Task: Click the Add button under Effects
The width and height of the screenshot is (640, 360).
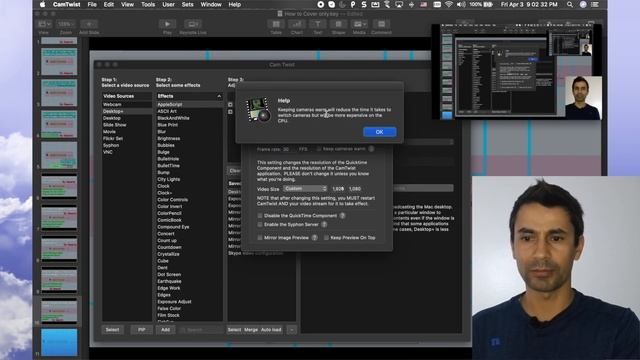Action: click(x=165, y=330)
